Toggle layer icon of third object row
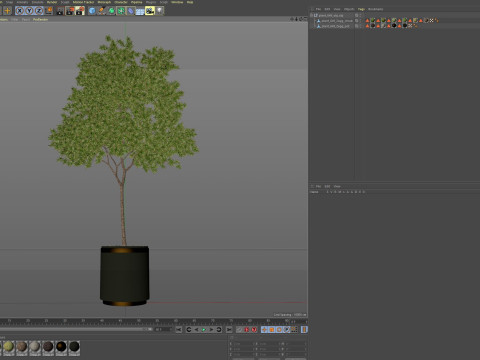This screenshot has height=360, width=480. click(x=356, y=26)
